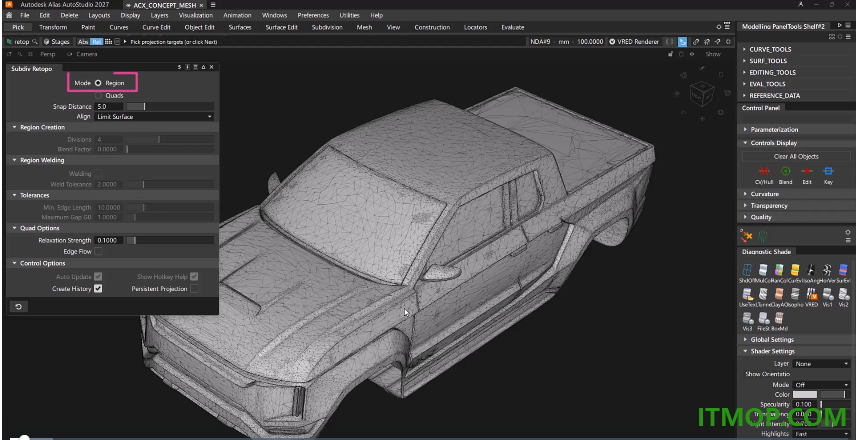
Task: Toggle the Create History checkbox
Action: tap(98, 289)
